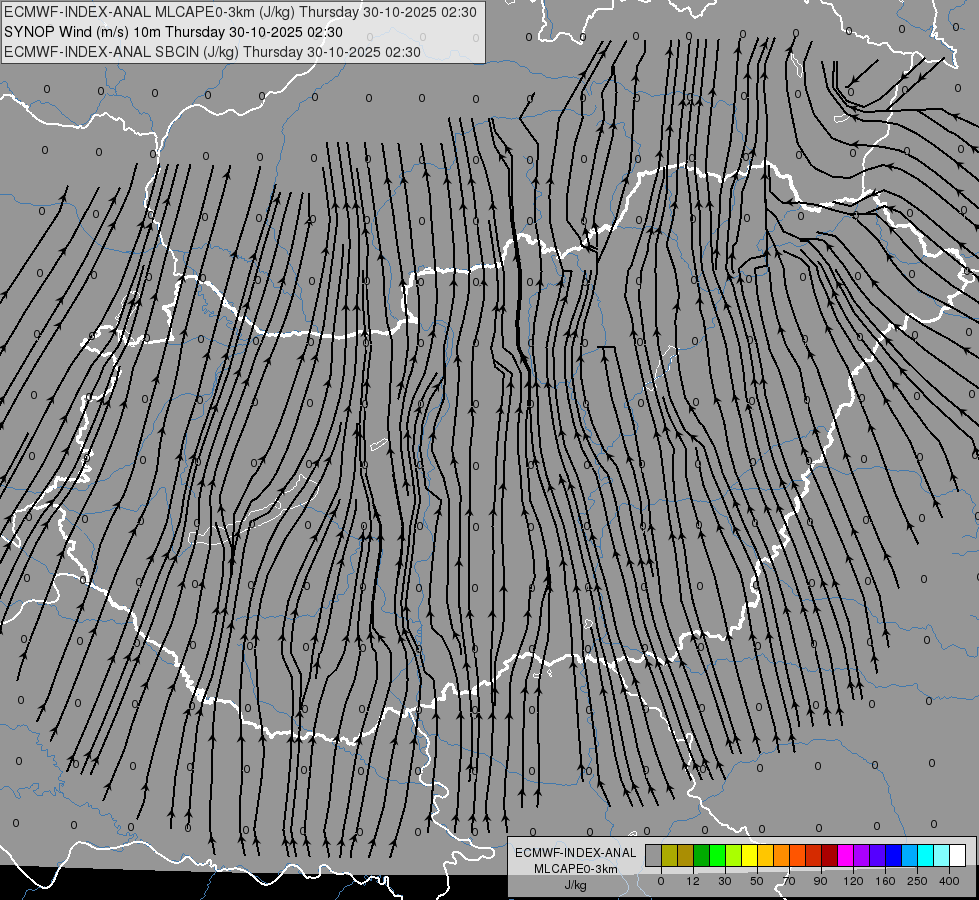Click the dark red legend swatch

coord(830,855)
